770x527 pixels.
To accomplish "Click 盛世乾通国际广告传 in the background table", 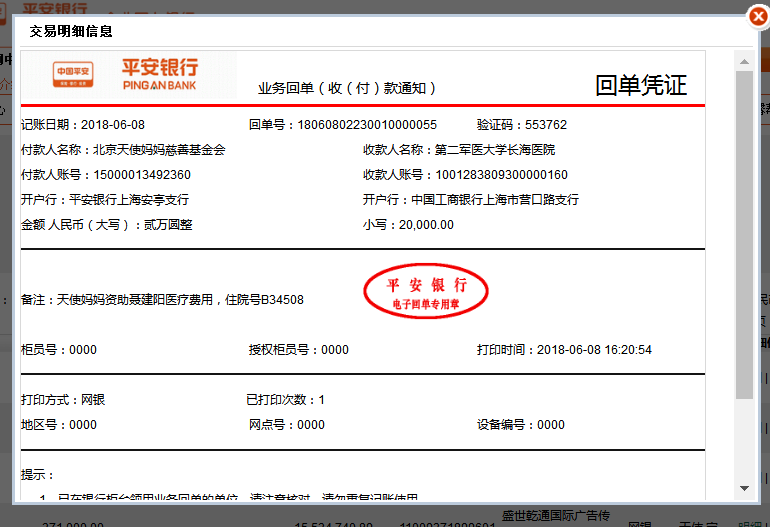I will 555,515.
